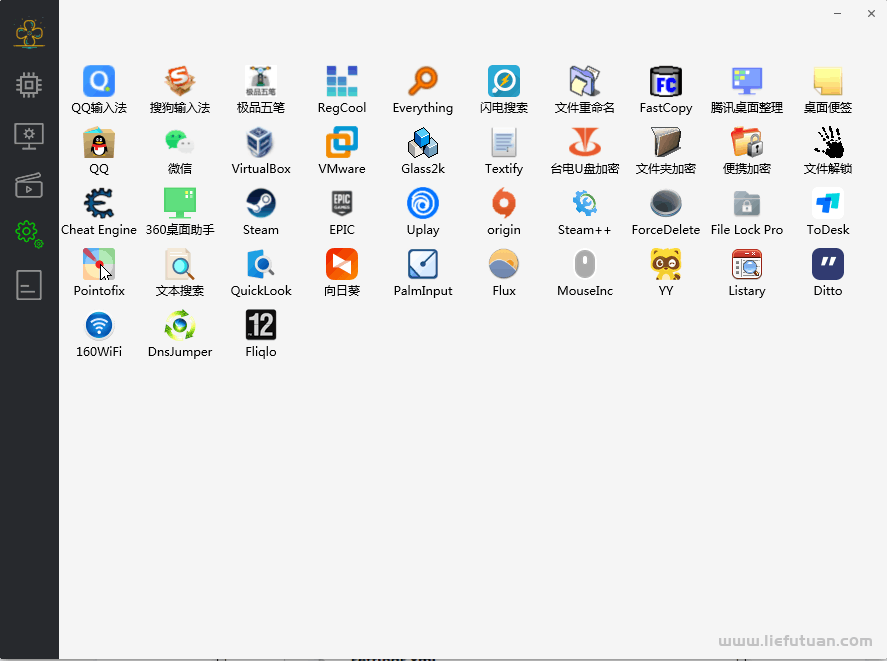Select the media clapperboard sidebar tab
Viewport: 887px width, 661px height.
coord(29,185)
